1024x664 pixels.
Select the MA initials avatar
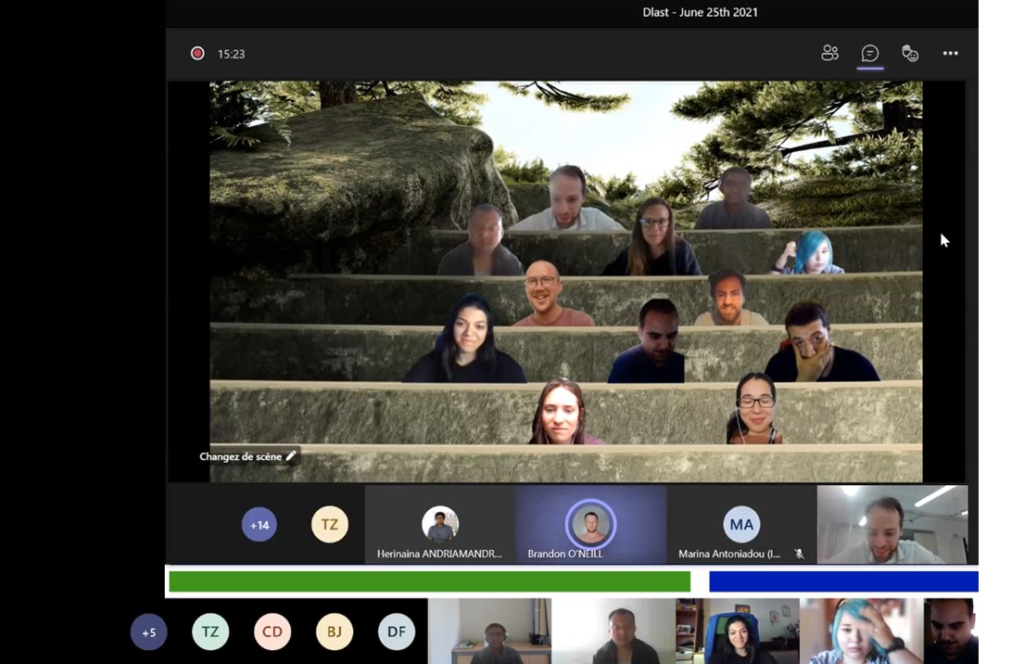pos(741,524)
